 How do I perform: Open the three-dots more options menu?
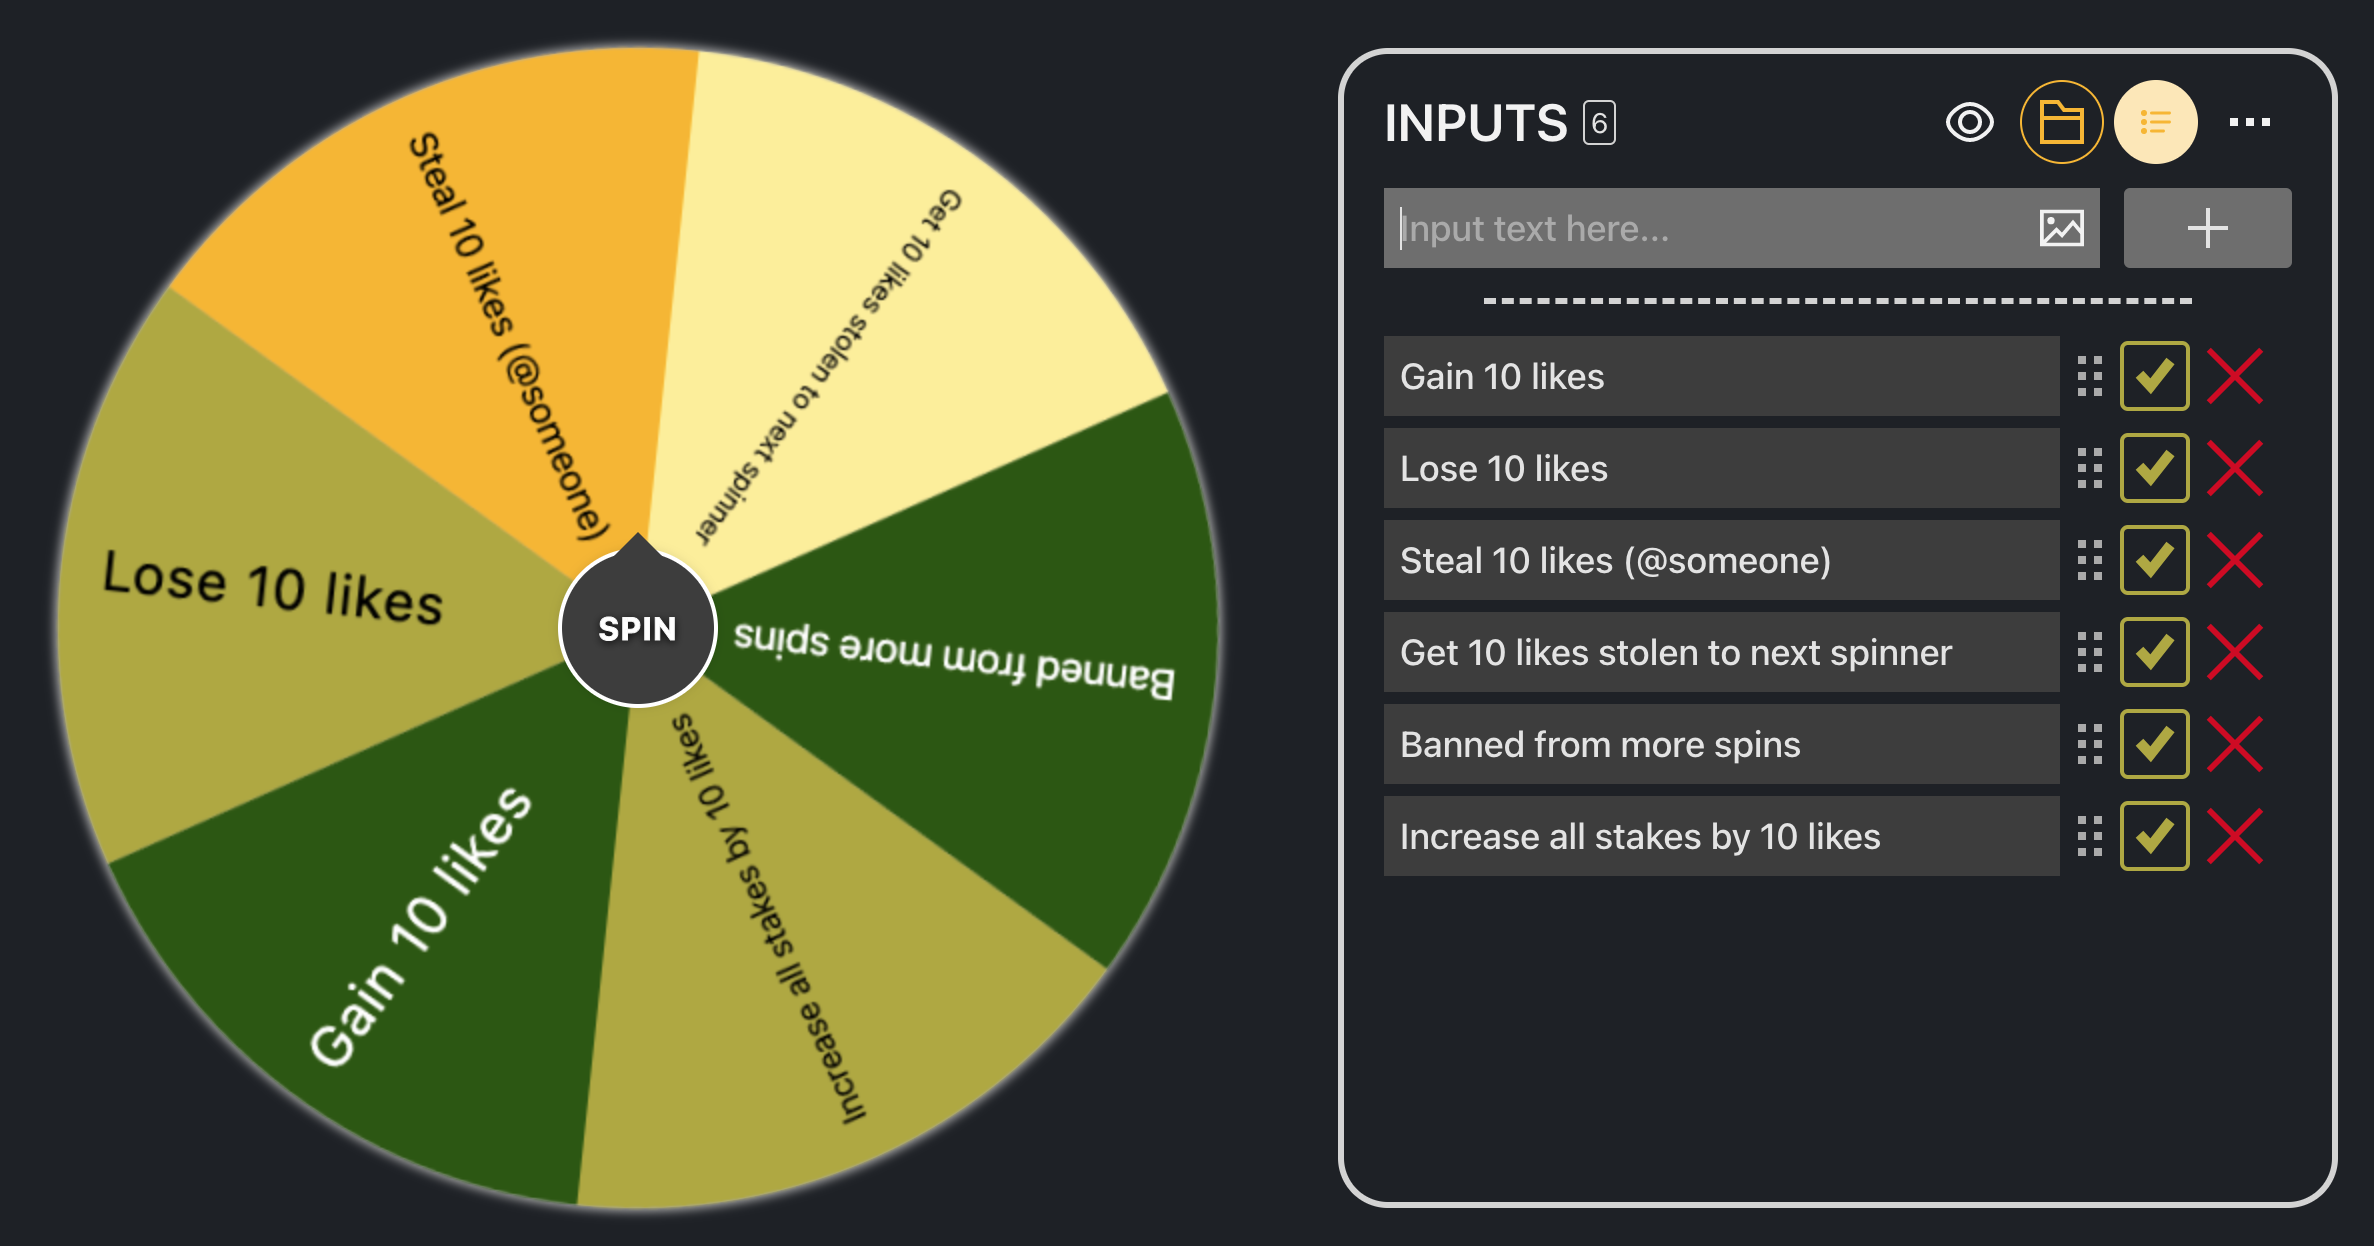[x=2249, y=123]
